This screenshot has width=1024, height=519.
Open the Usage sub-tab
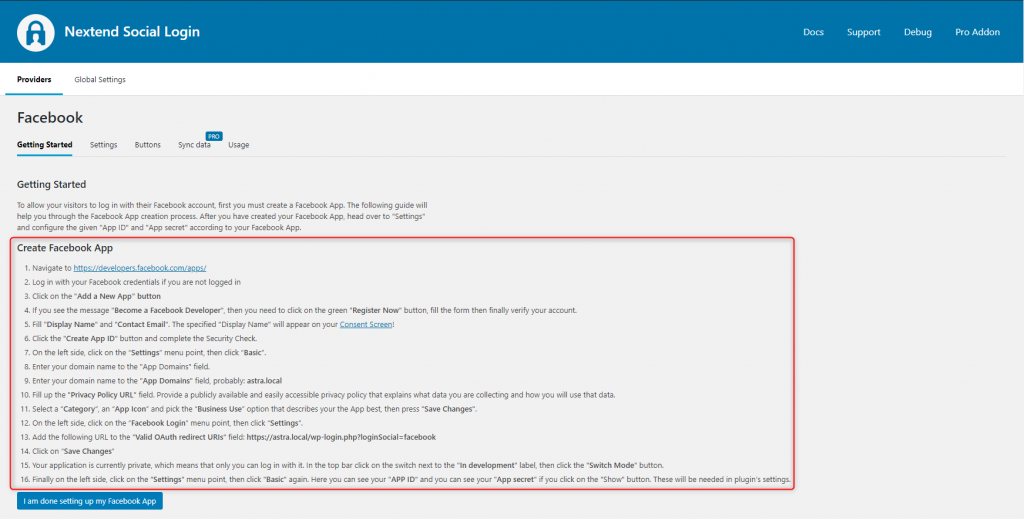pos(238,145)
